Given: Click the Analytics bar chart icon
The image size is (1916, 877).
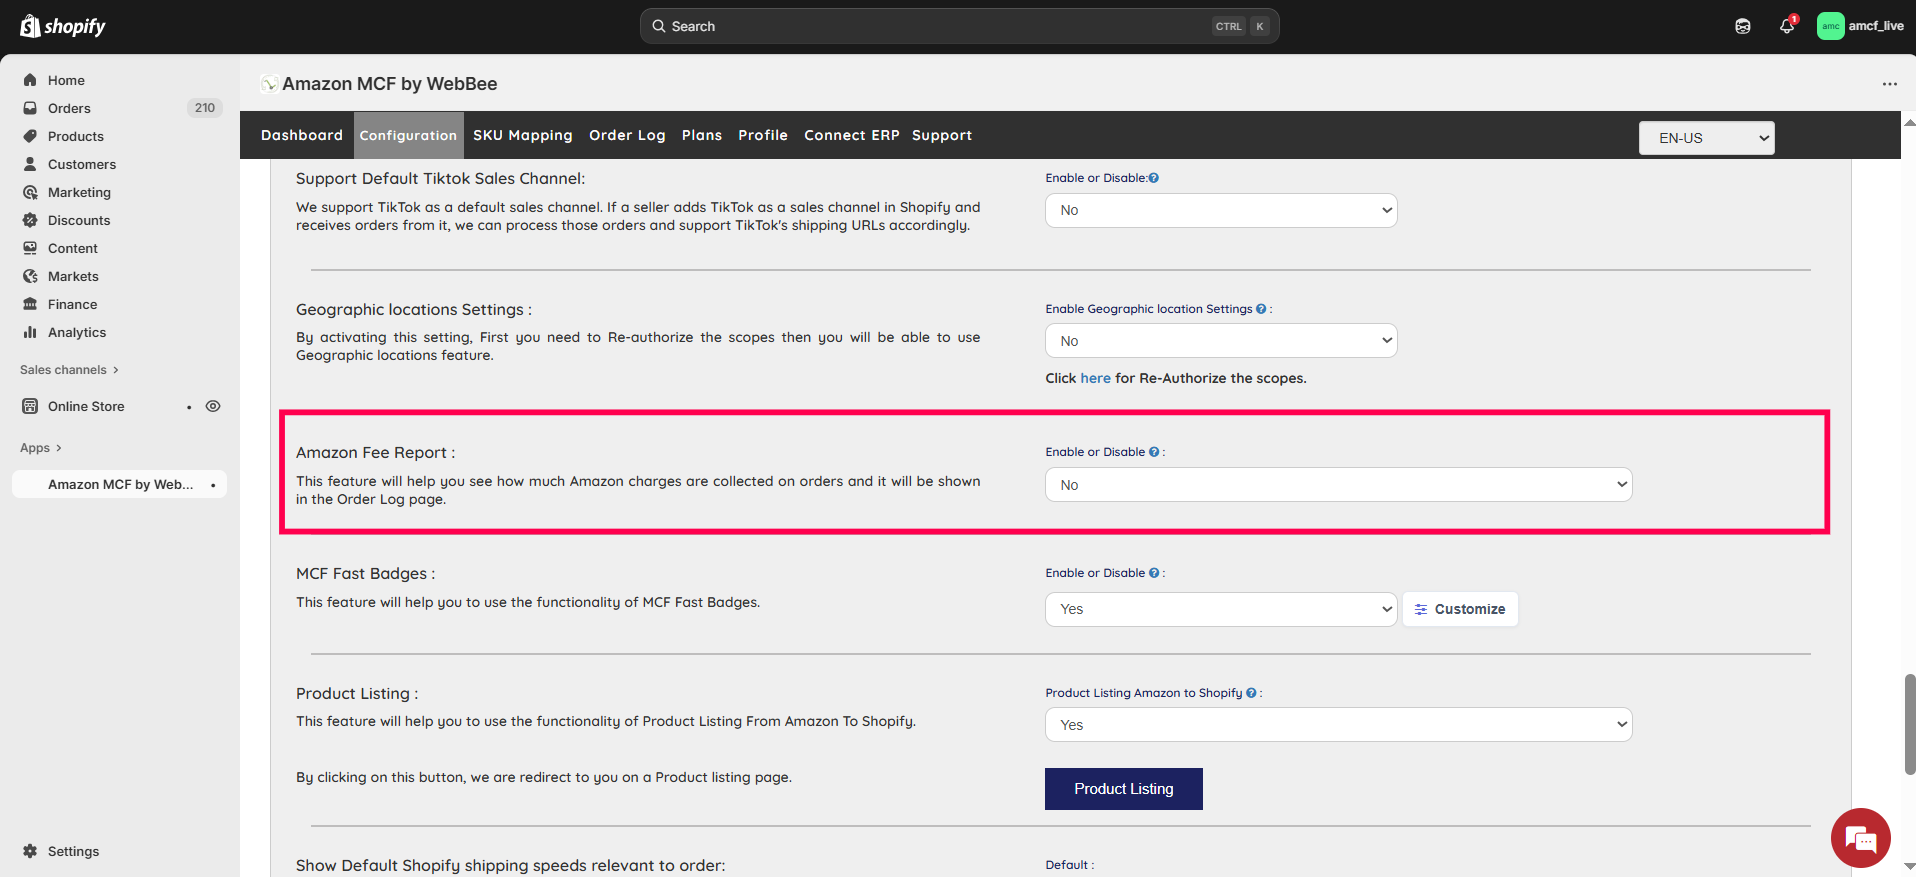Looking at the screenshot, I should point(30,332).
